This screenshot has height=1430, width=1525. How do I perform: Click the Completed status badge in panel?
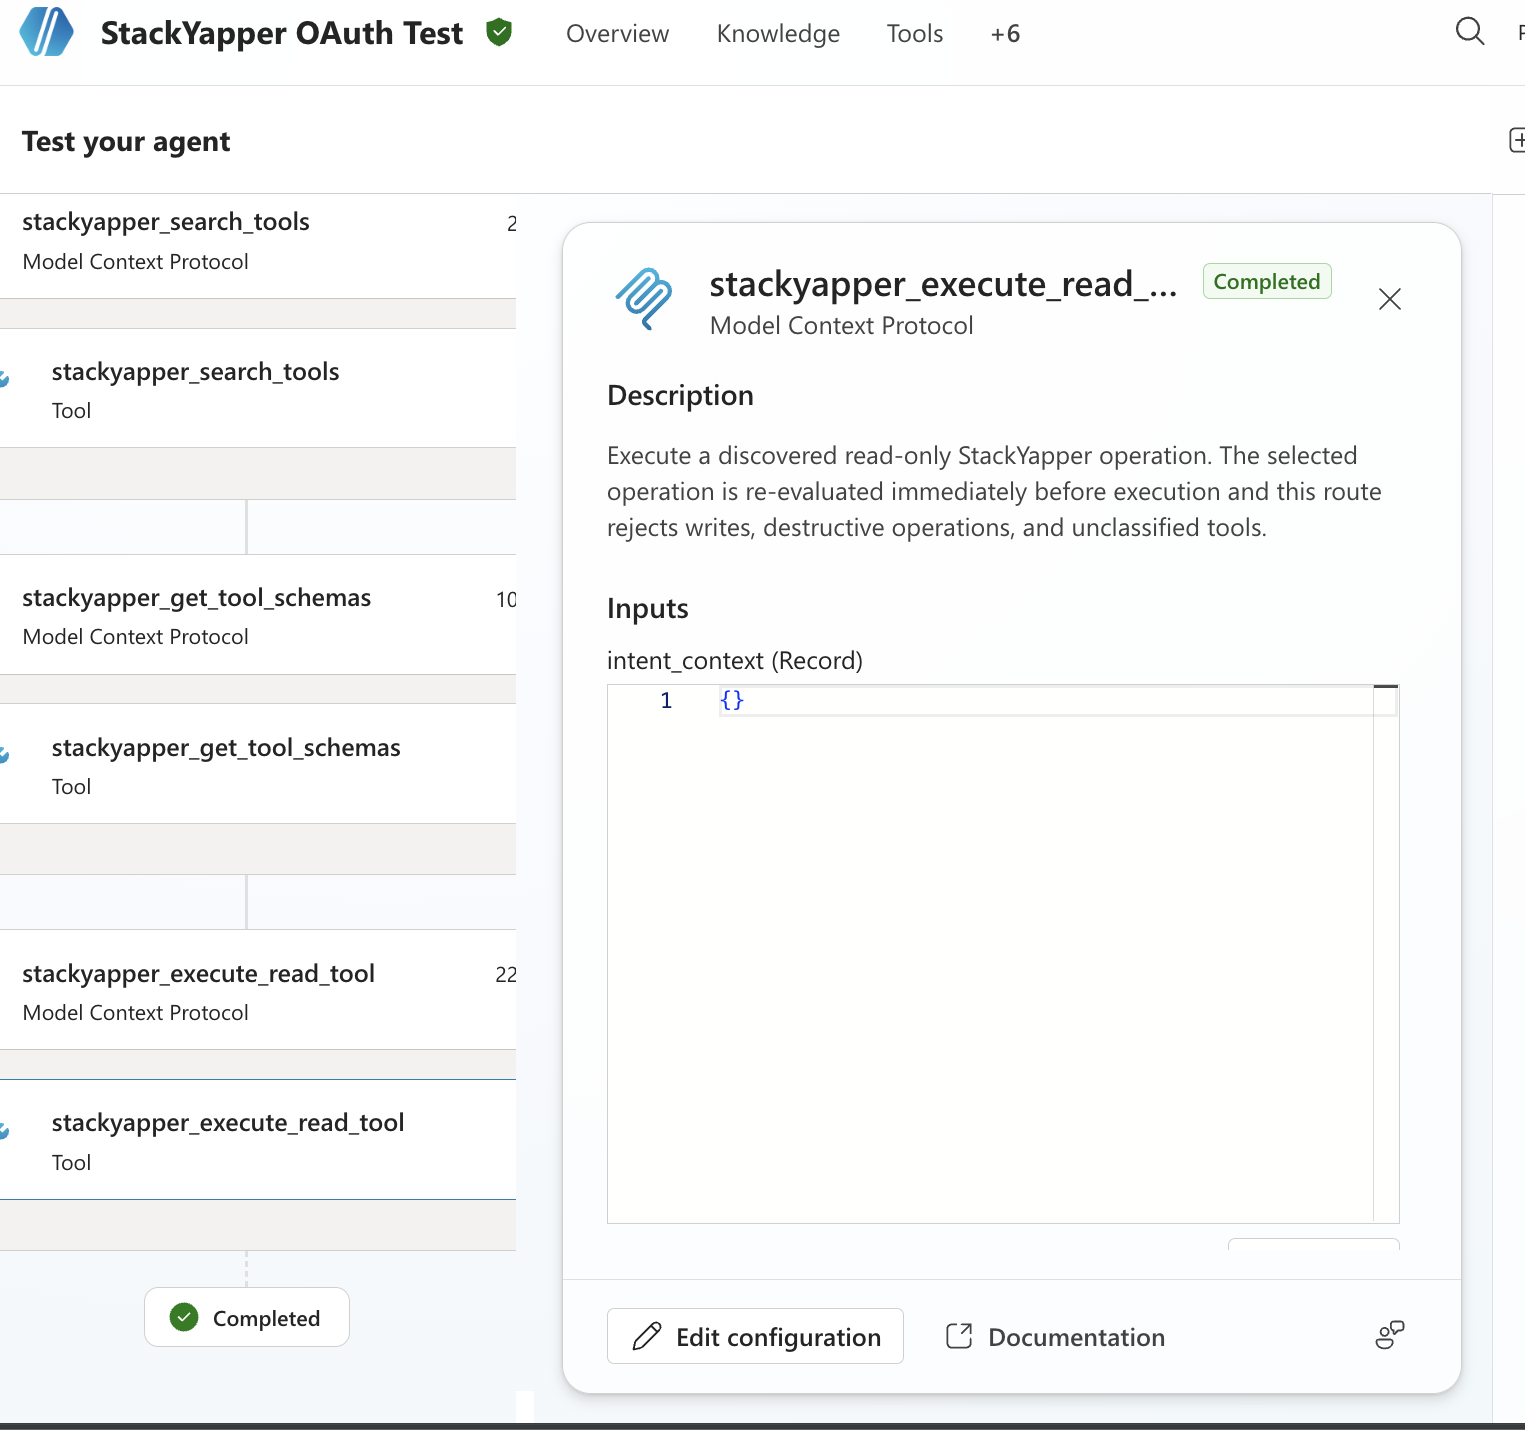click(x=1266, y=282)
